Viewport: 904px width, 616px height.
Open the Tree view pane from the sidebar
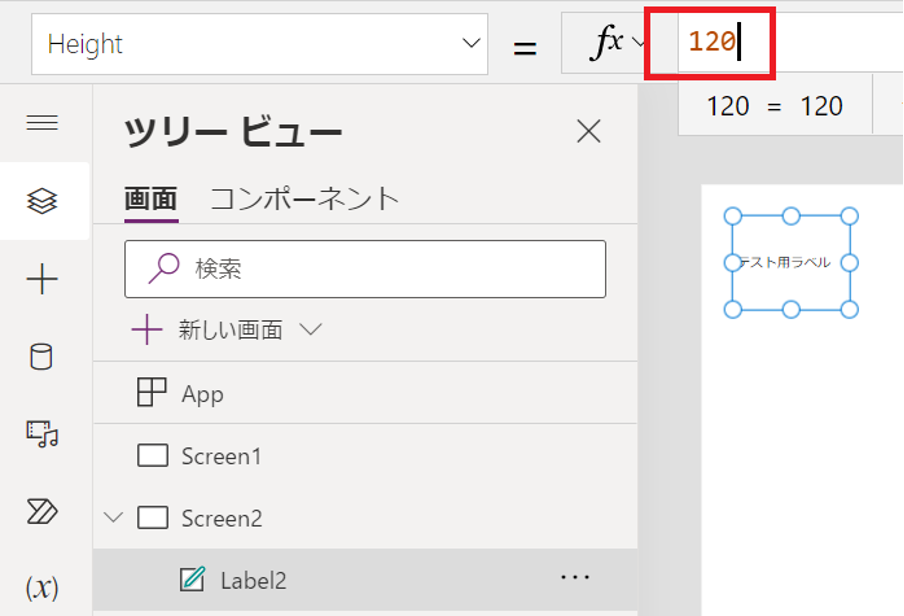[x=42, y=200]
